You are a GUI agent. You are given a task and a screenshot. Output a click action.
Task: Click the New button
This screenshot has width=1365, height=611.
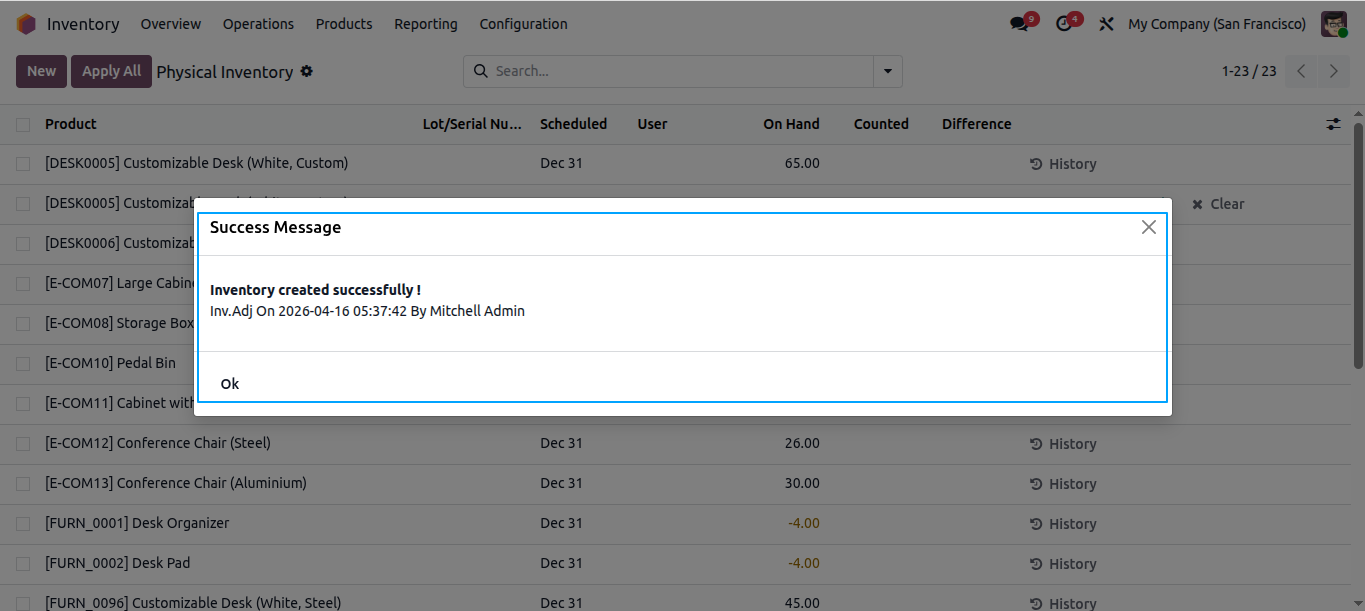point(41,71)
